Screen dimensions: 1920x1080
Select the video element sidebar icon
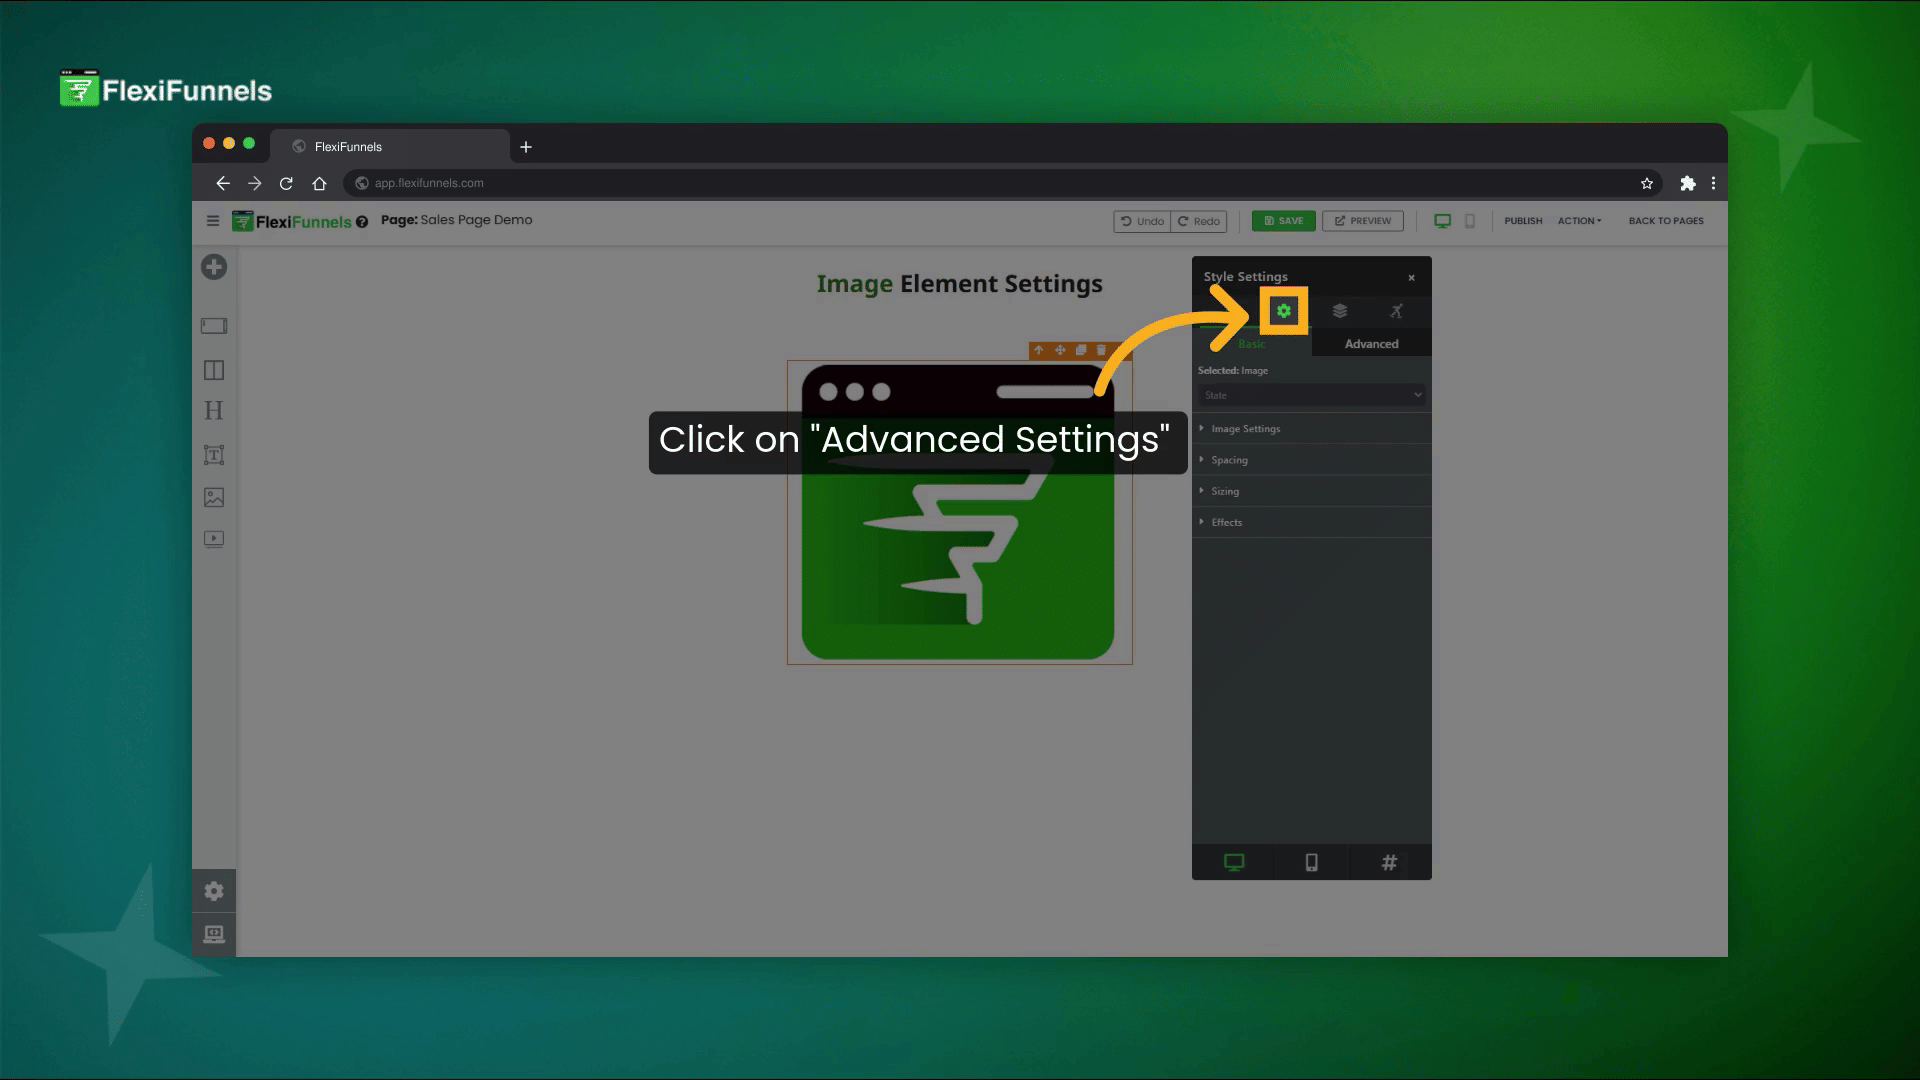214,539
